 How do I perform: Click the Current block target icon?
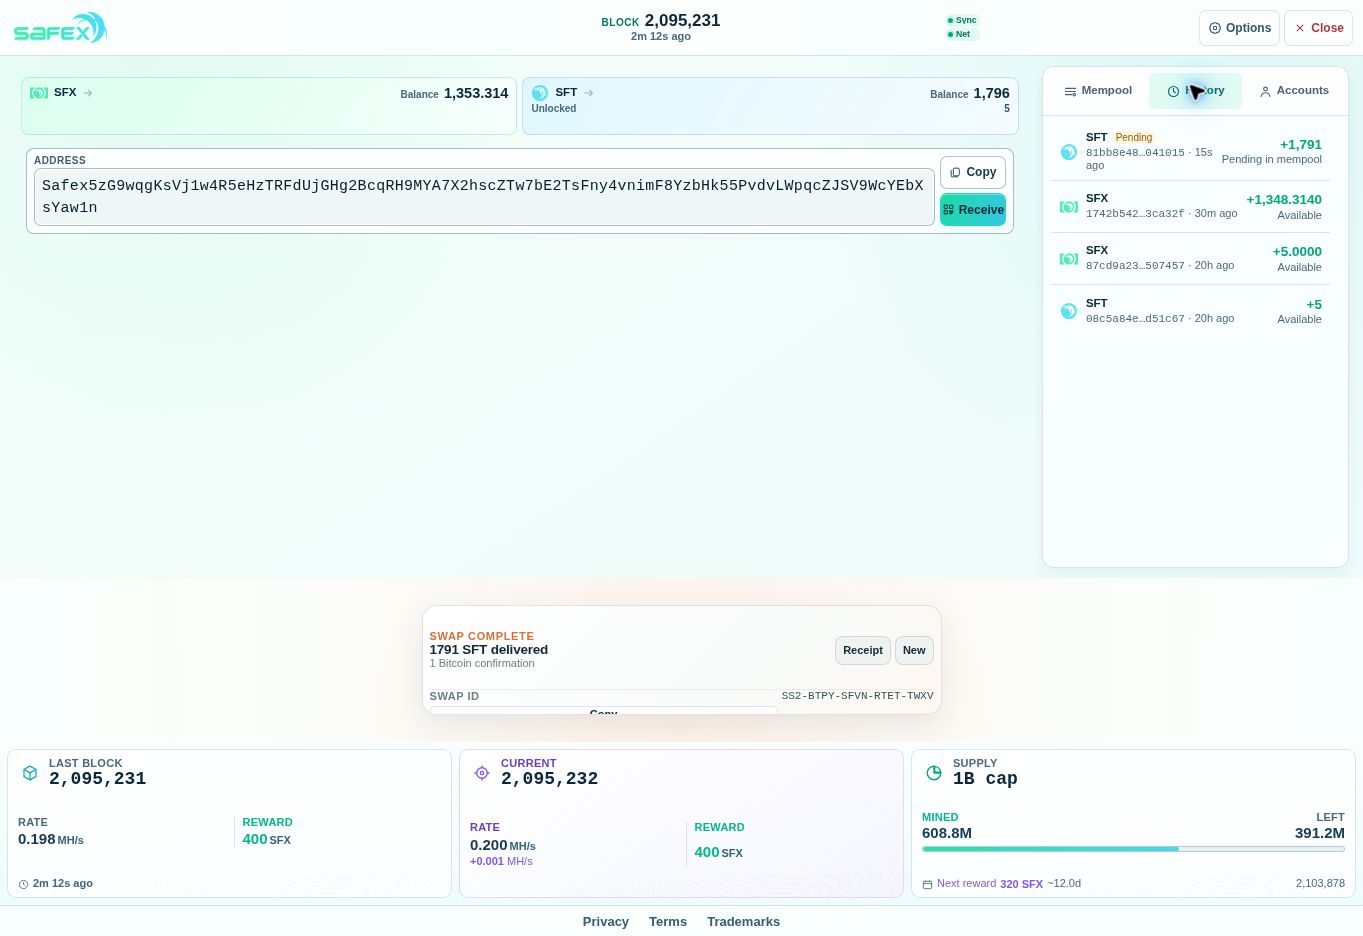click(482, 773)
